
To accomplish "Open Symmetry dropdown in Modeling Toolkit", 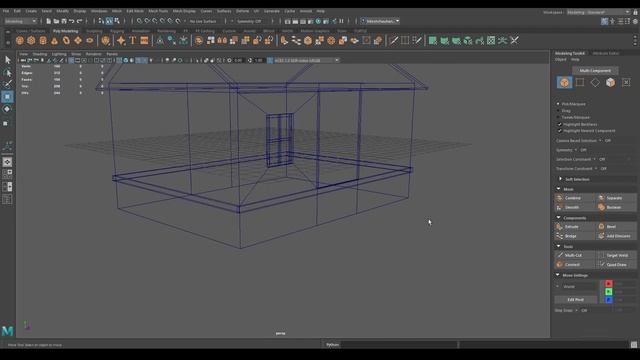I will [576, 150].
